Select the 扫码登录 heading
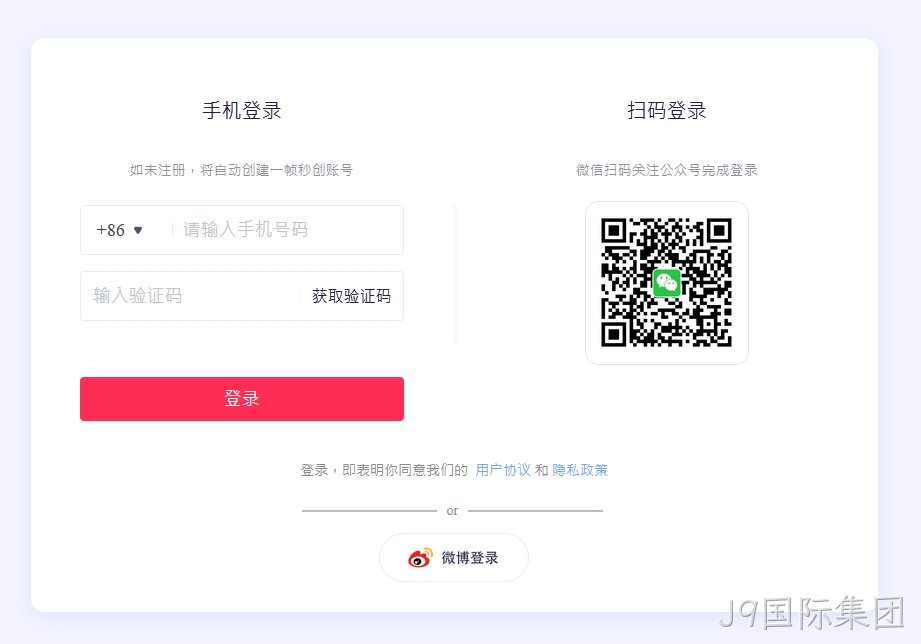The image size is (921, 644). (667, 110)
